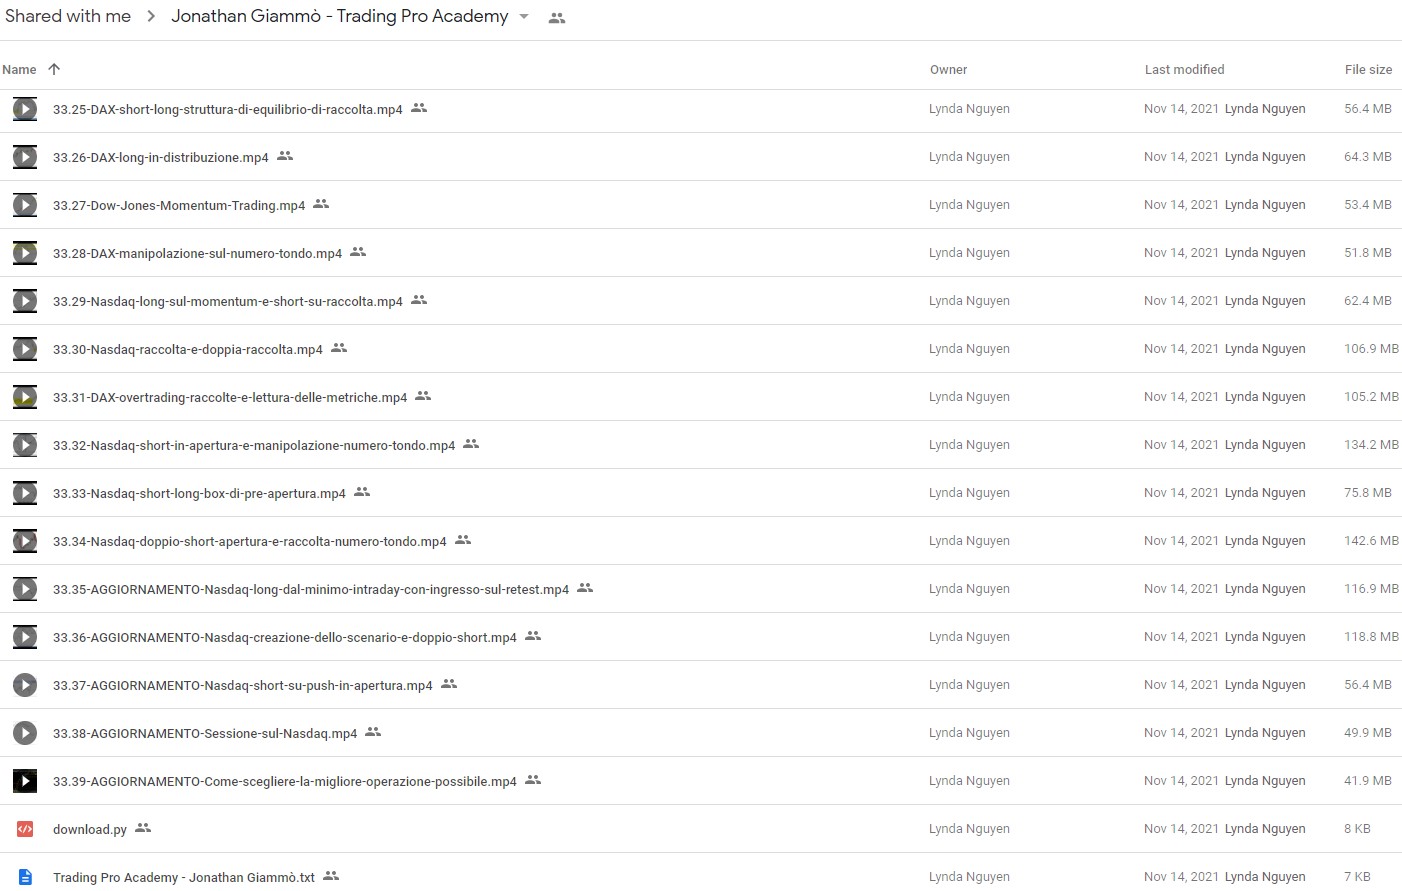Viewport: 1402px width, 891px height.
Task: Select file 33.30-Nasdaq-raccolta-e-doppia-raccolta.mp4
Action: (188, 350)
